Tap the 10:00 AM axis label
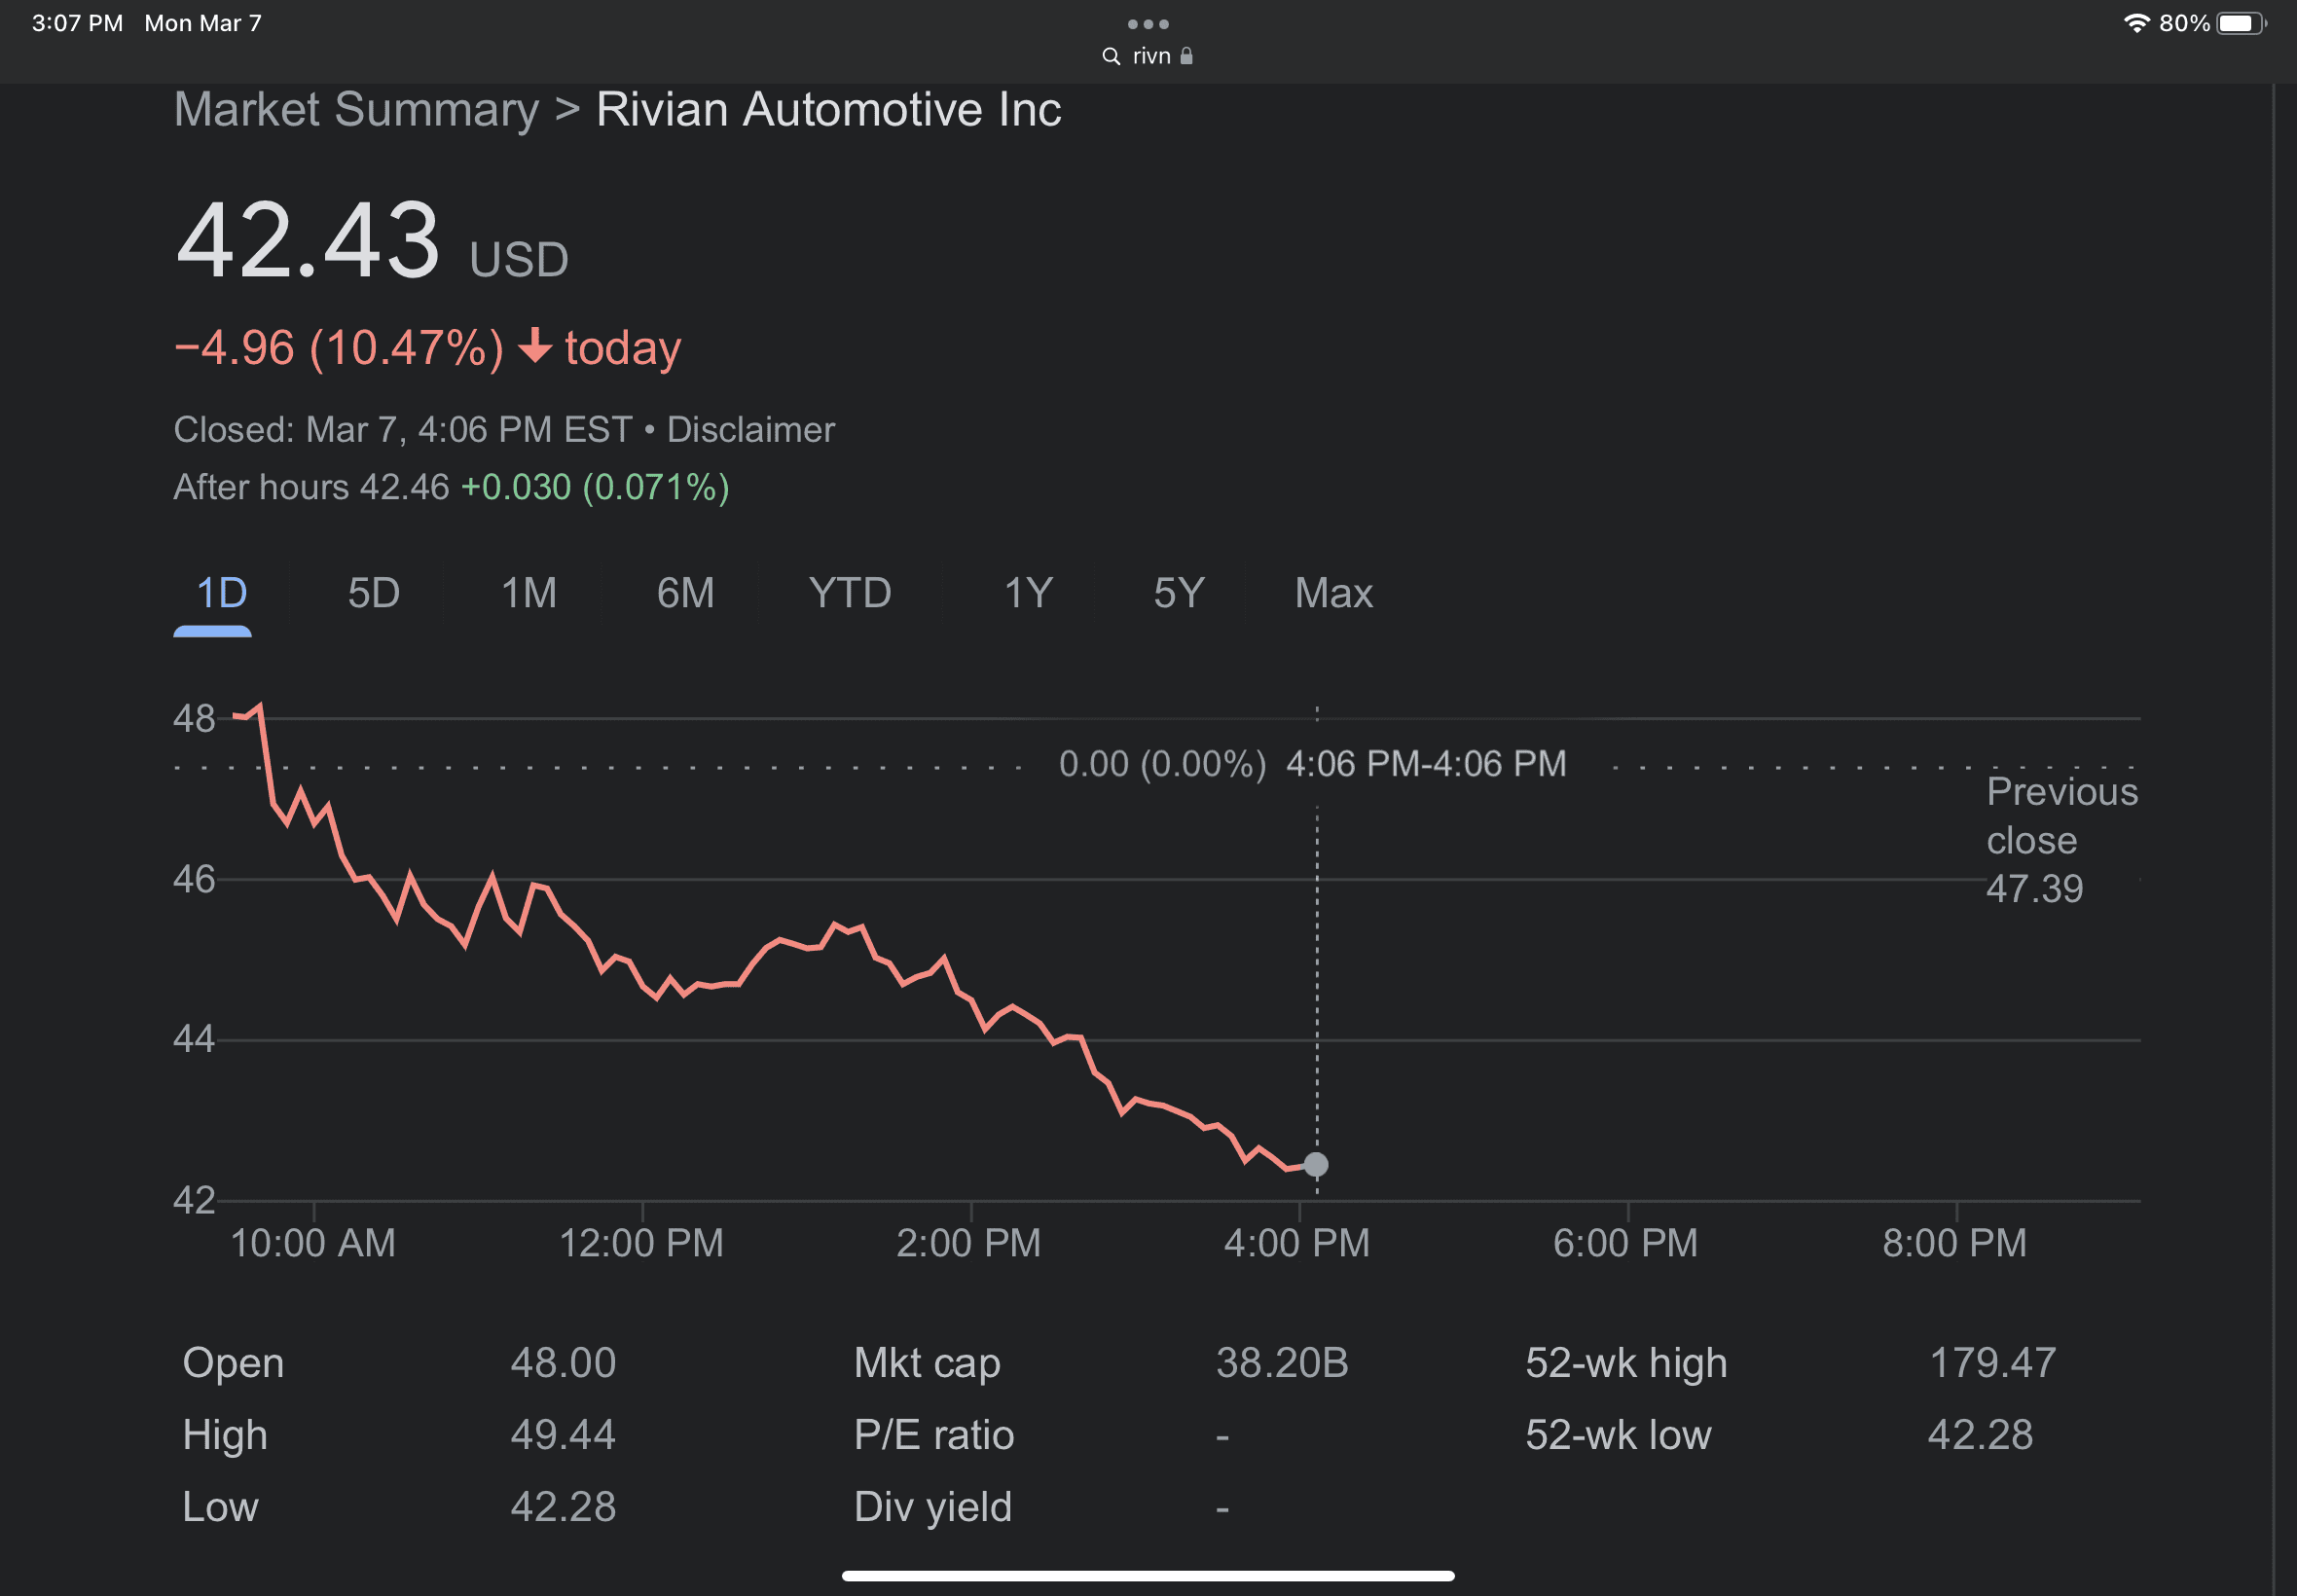This screenshot has height=1596, width=2297. pyautogui.click(x=313, y=1243)
